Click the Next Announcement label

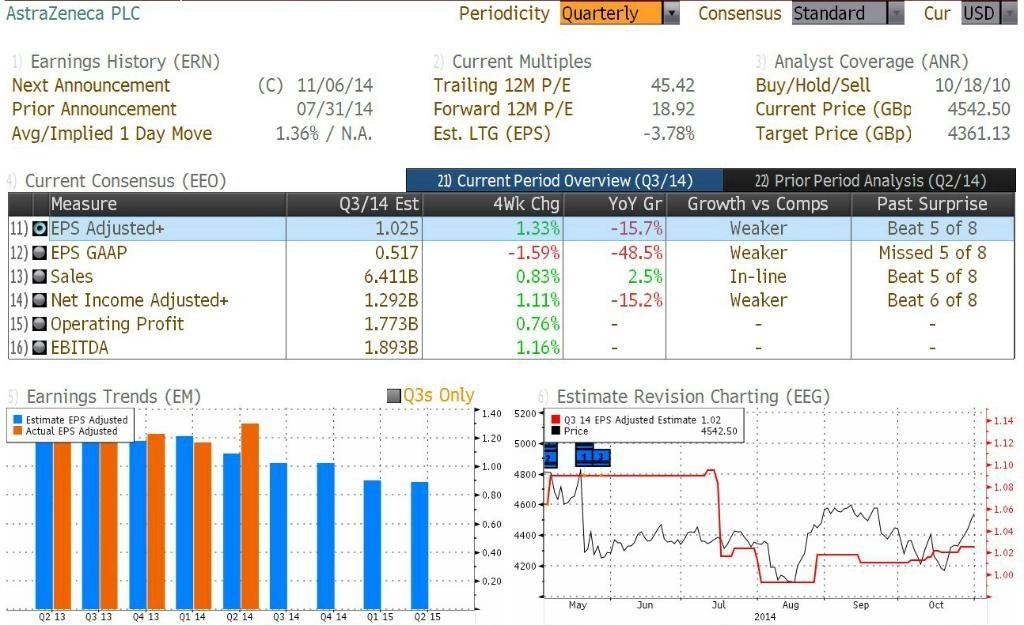[x=91, y=86]
